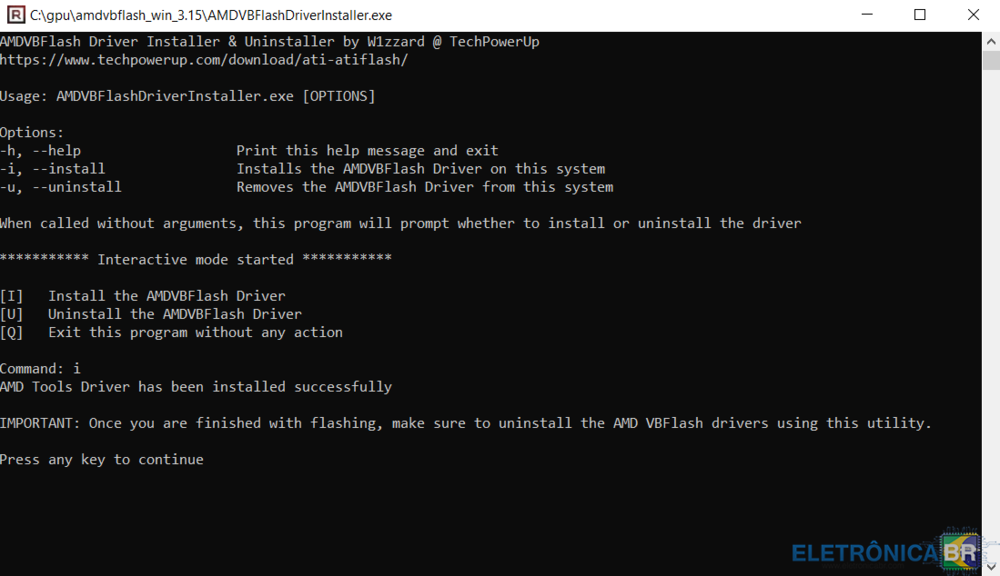The height and width of the screenshot is (576, 1000).
Task: Click the "-h, --help" option text
Action: [x=40, y=150]
